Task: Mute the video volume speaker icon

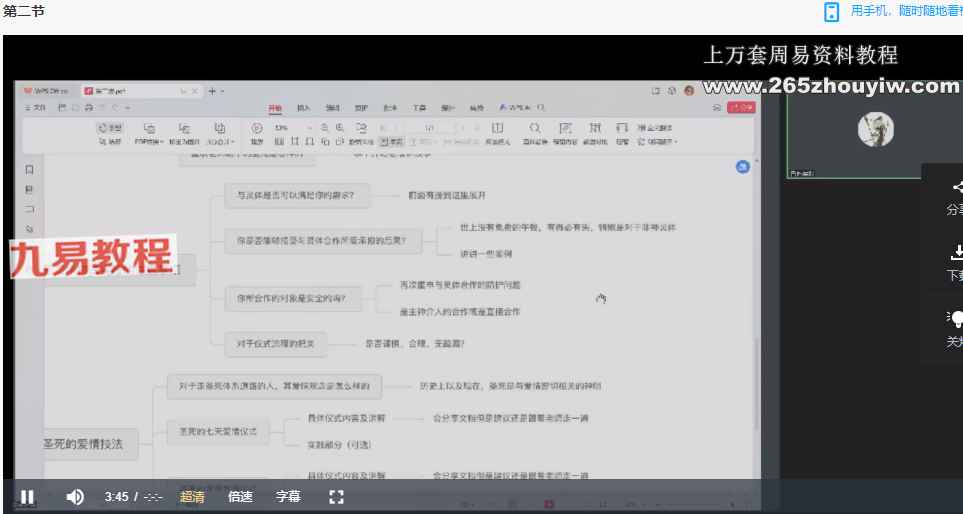Action: pos(75,496)
